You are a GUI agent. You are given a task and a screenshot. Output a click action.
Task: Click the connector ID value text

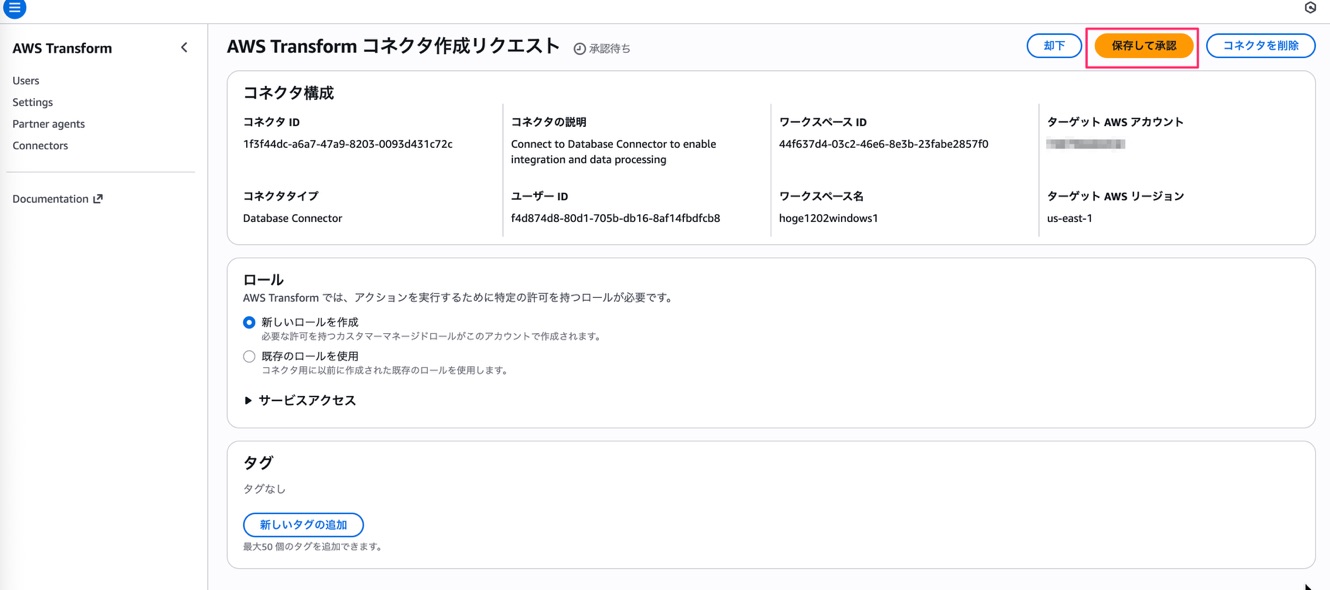pos(347,144)
